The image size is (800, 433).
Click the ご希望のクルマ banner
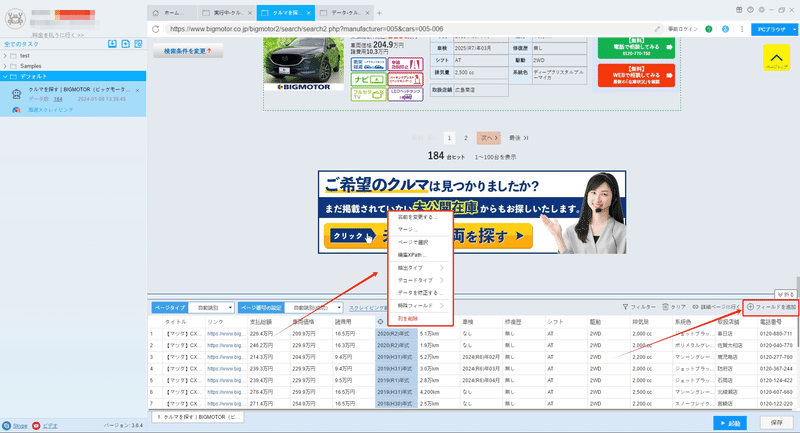(471, 212)
